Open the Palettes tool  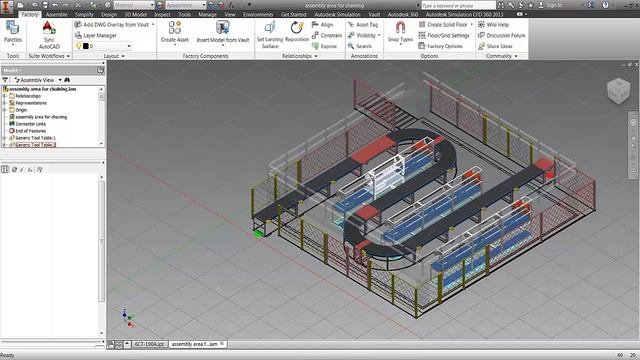13,33
